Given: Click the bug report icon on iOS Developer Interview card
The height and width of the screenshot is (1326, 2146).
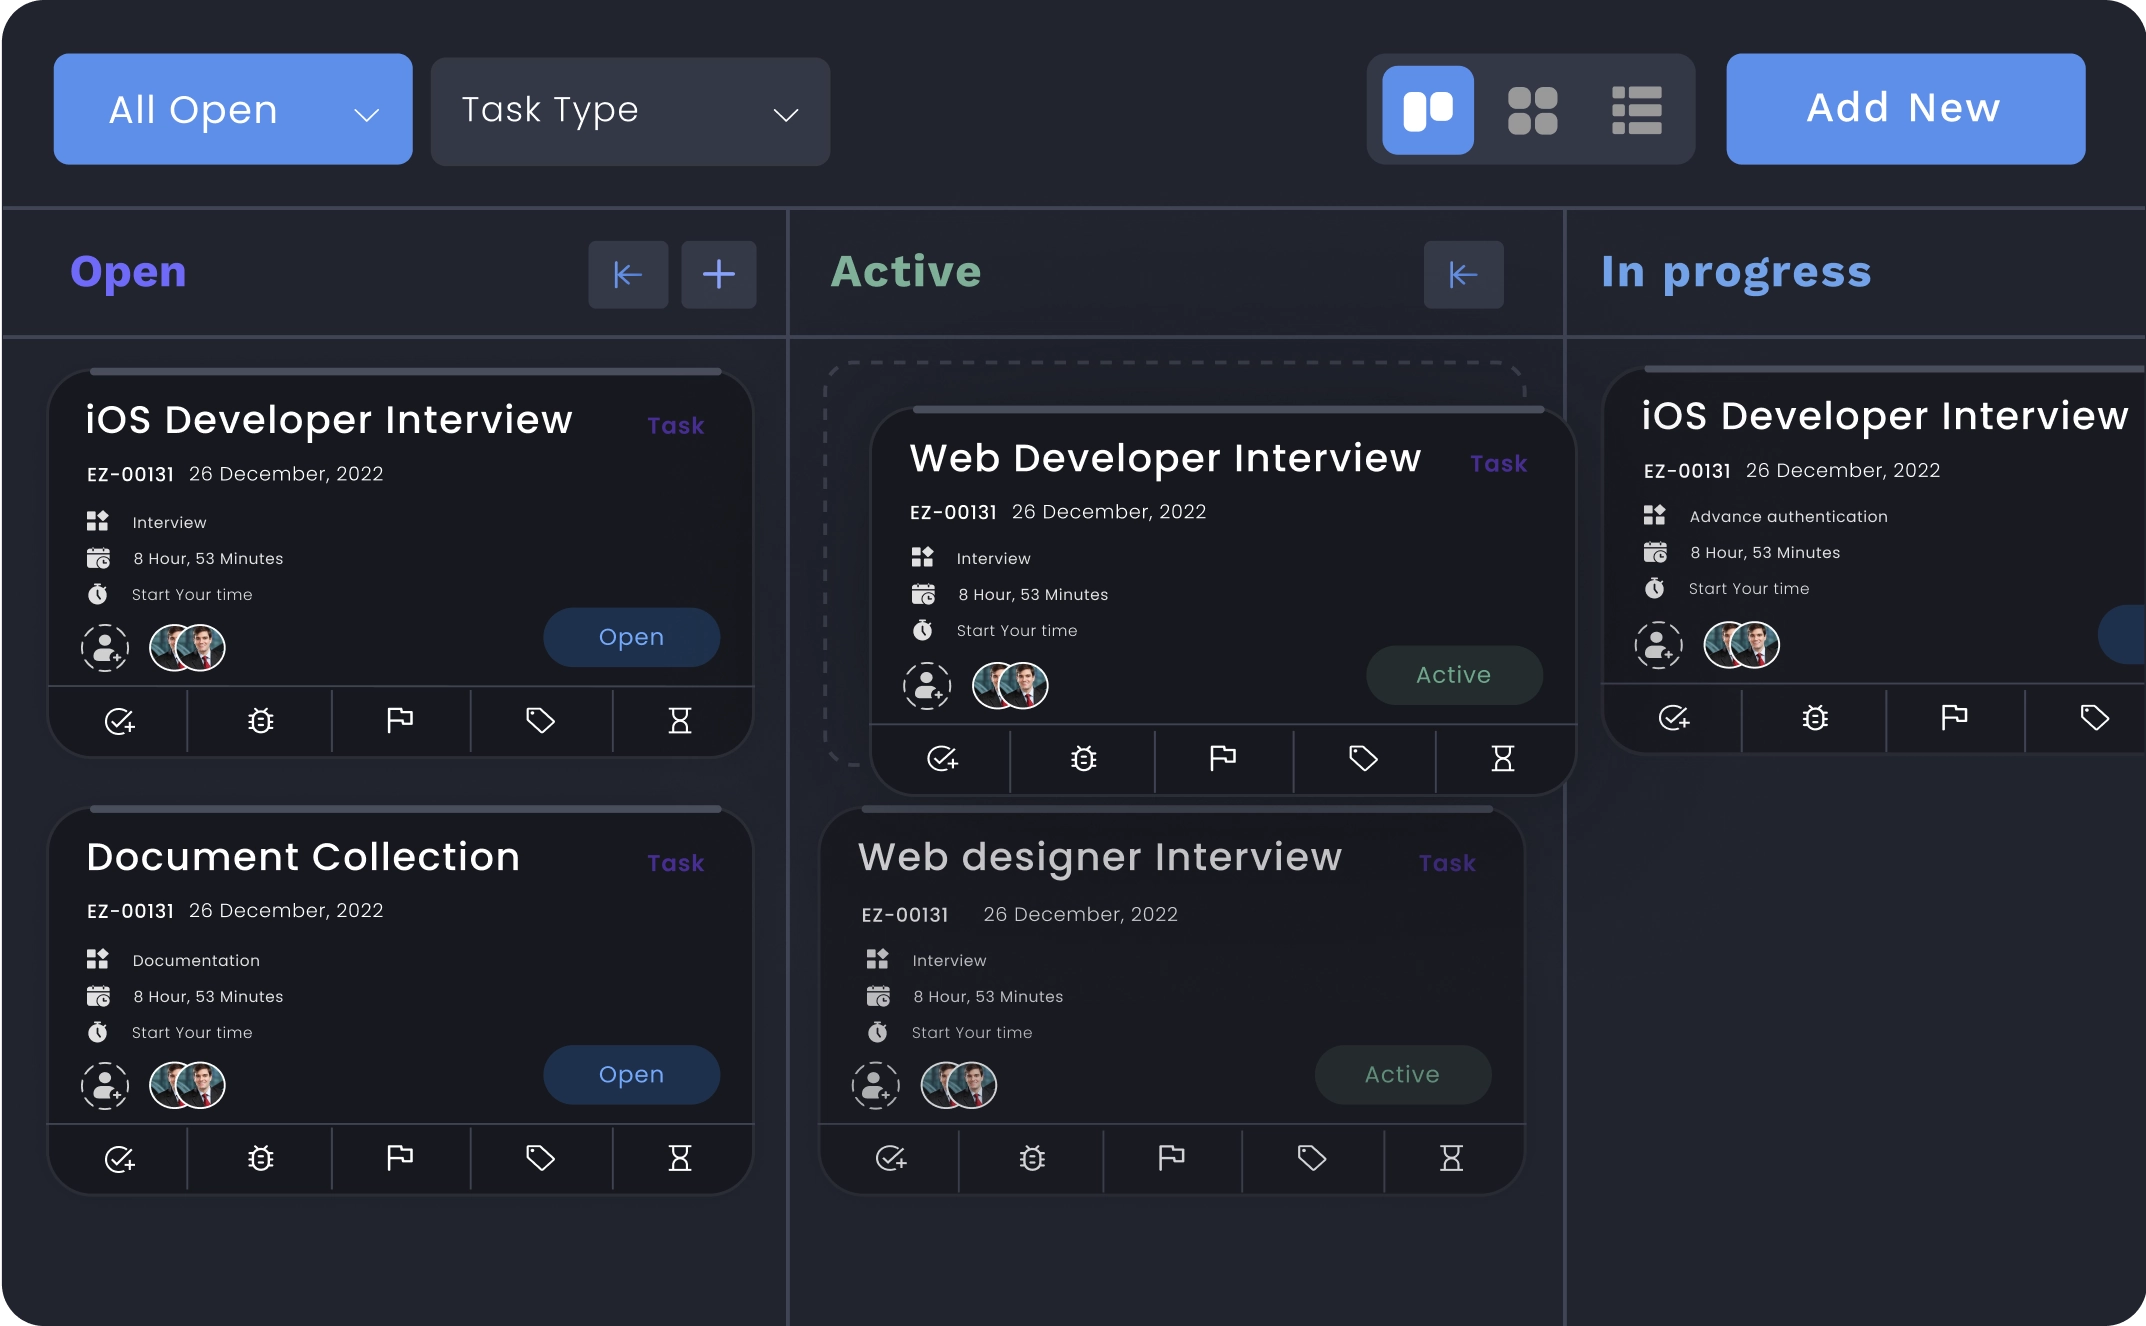Looking at the screenshot, I should click(x=259, y=720).
